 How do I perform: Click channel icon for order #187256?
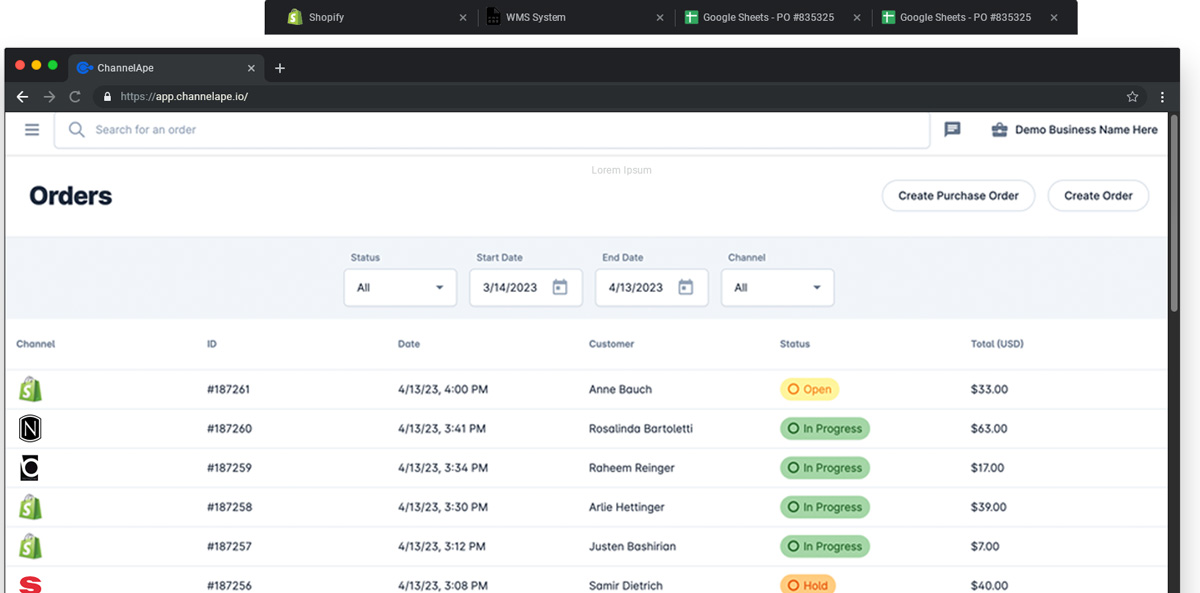point(30,585)
